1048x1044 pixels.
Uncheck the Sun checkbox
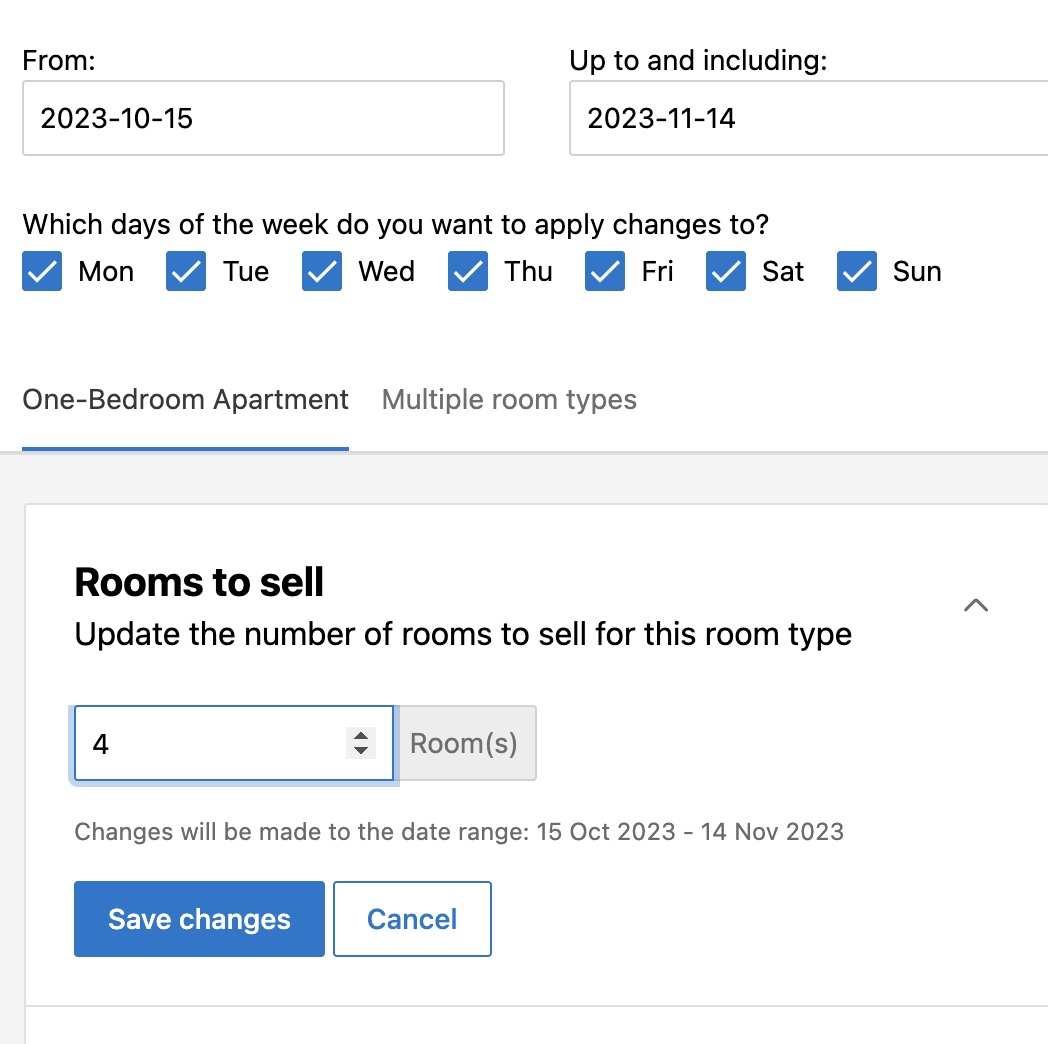click(x=857, y=272)
